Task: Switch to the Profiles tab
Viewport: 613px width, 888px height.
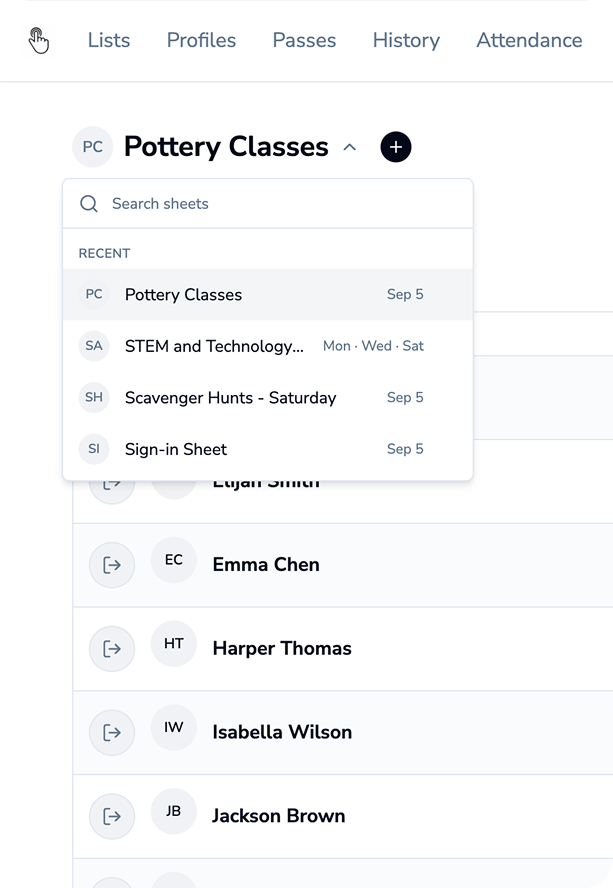Action: pos(201,40)
